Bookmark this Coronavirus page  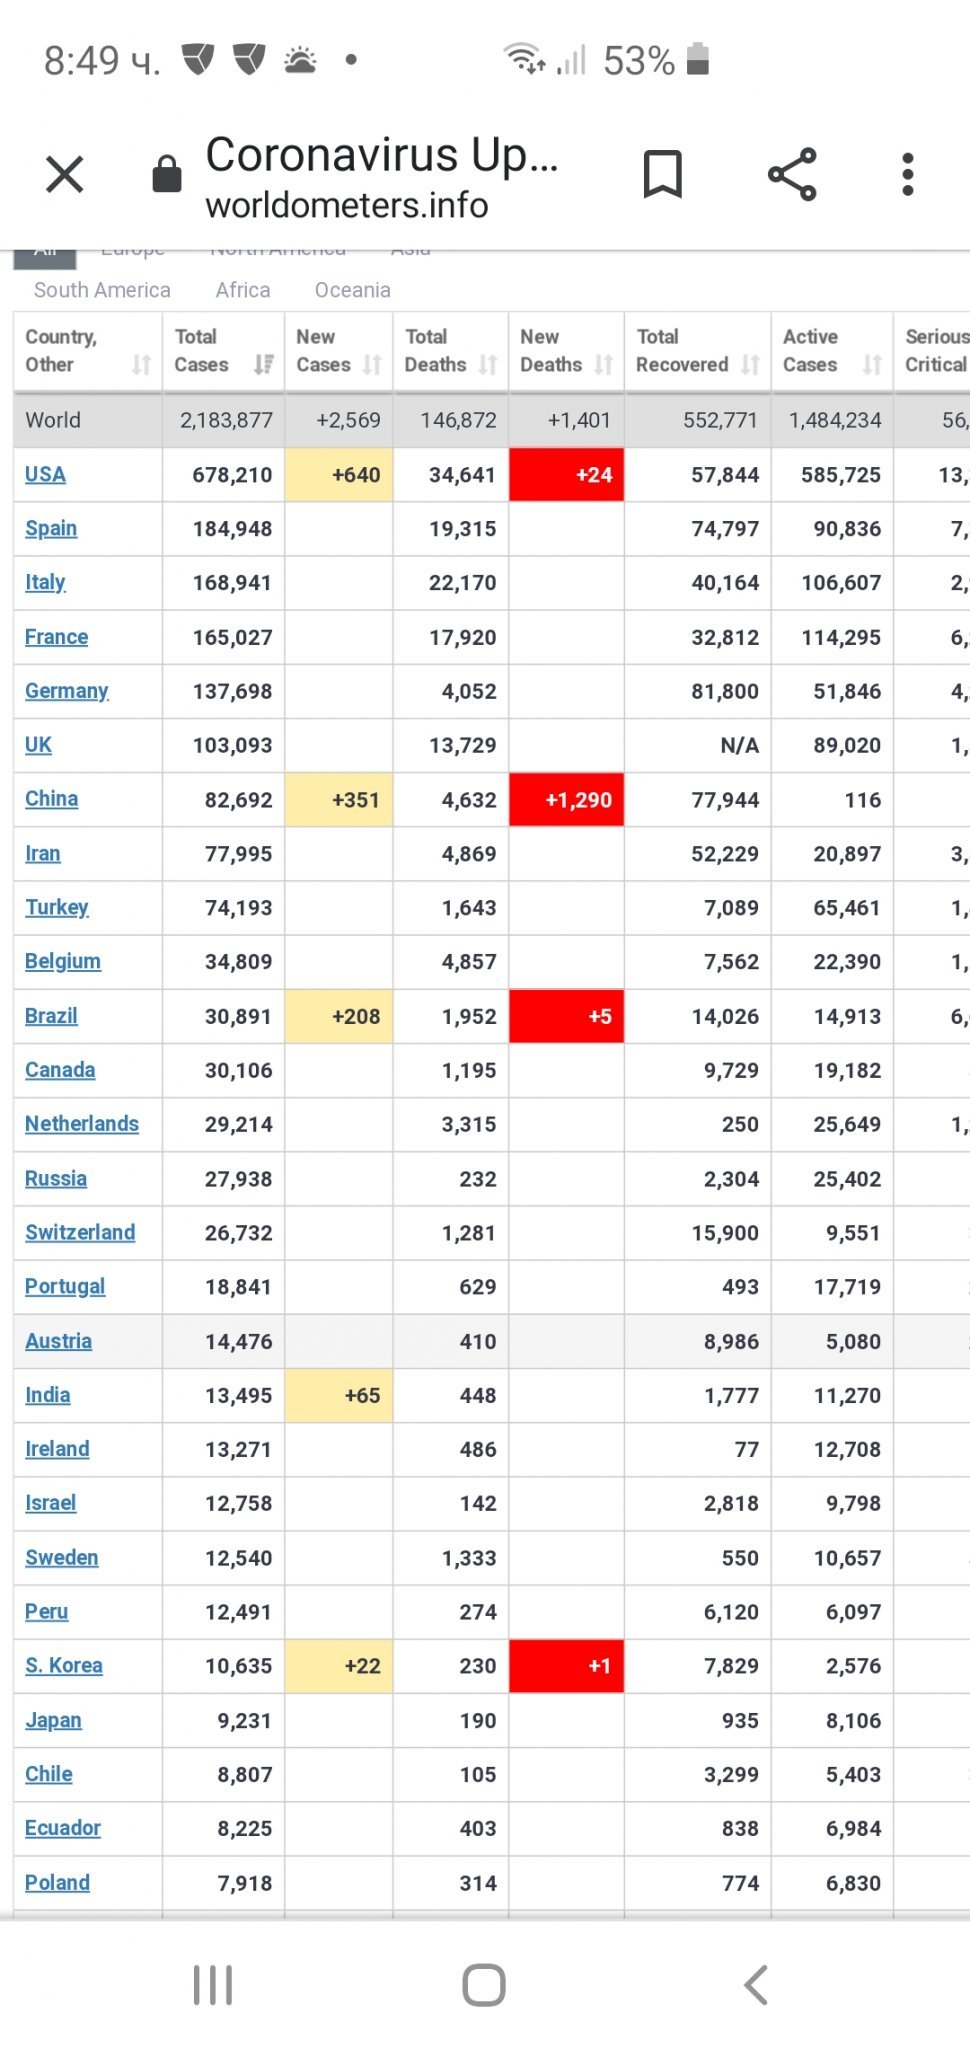click(x=662, y=175)
